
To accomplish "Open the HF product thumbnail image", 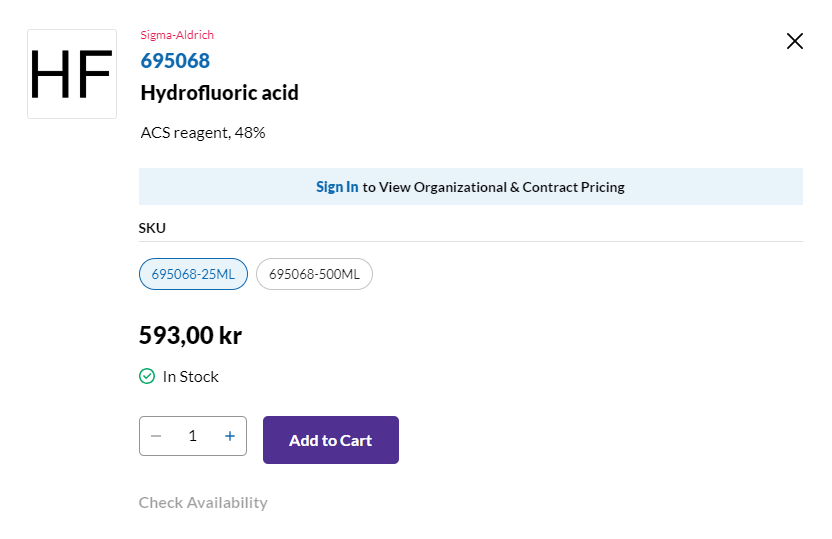I will coord(72,74).
